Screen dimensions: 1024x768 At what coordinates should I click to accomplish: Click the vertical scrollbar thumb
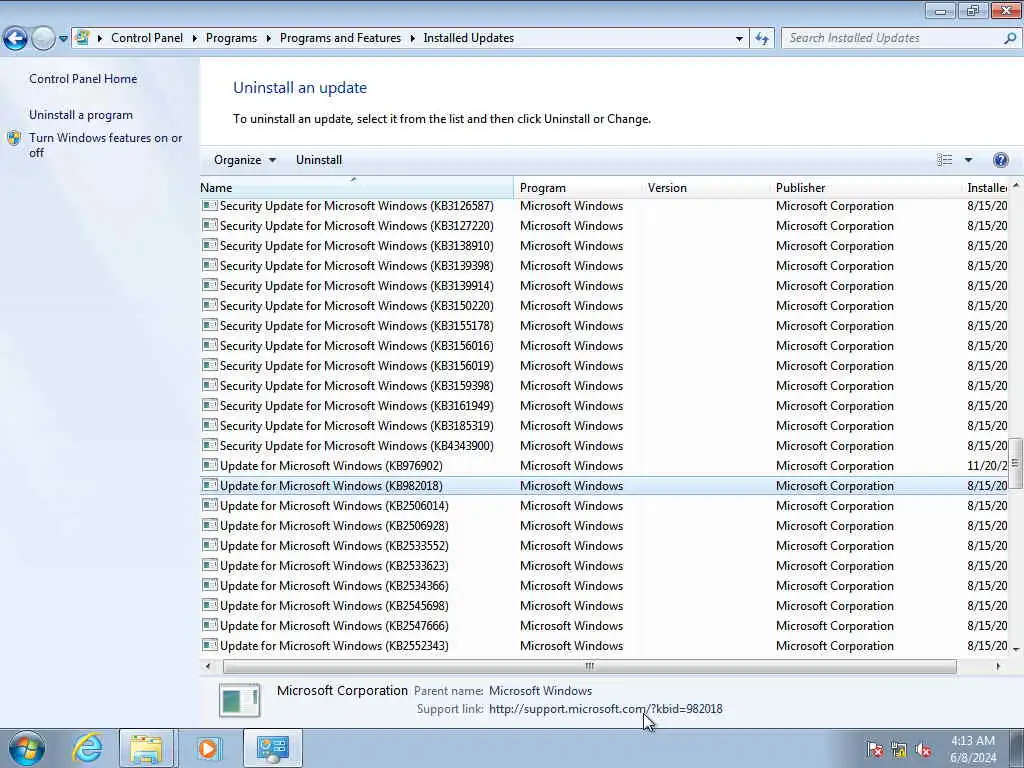1016,463
